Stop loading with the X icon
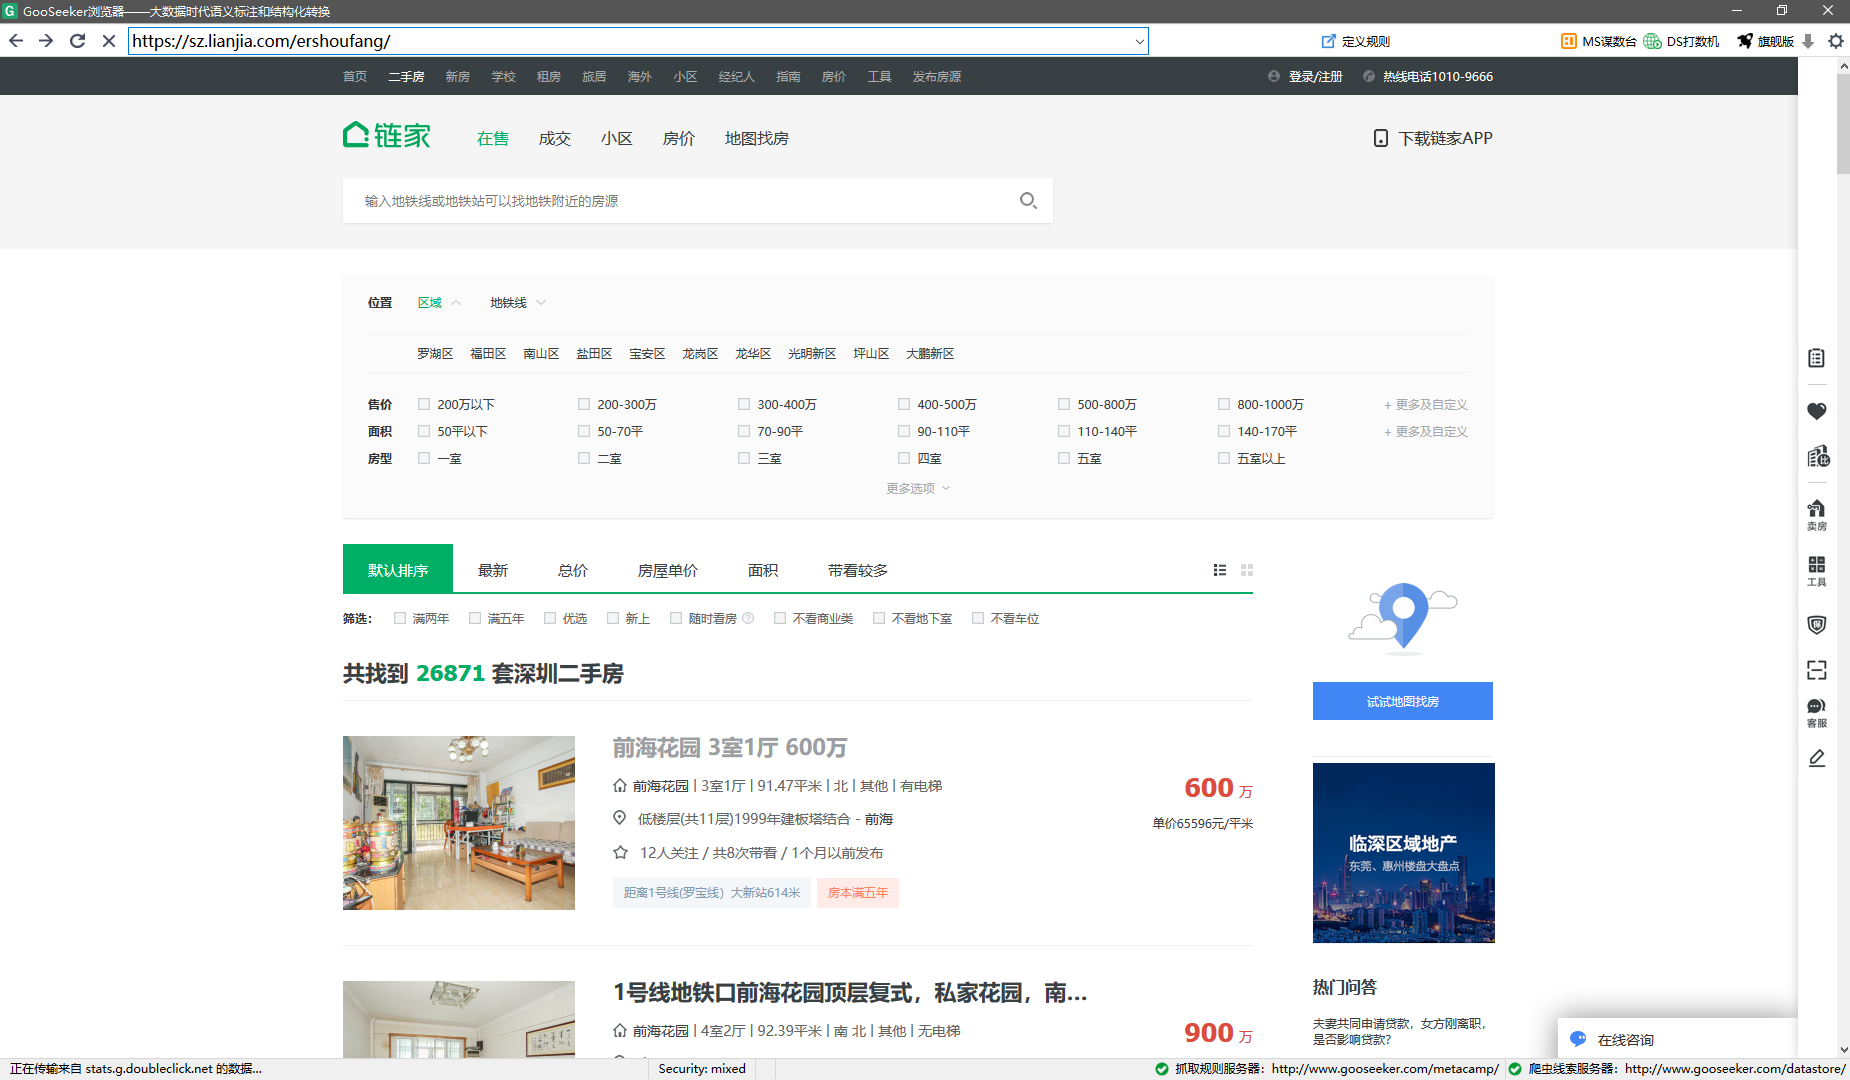This screenshot has width=1850, height=1080. pyautogui.click(x=109, y=41)
